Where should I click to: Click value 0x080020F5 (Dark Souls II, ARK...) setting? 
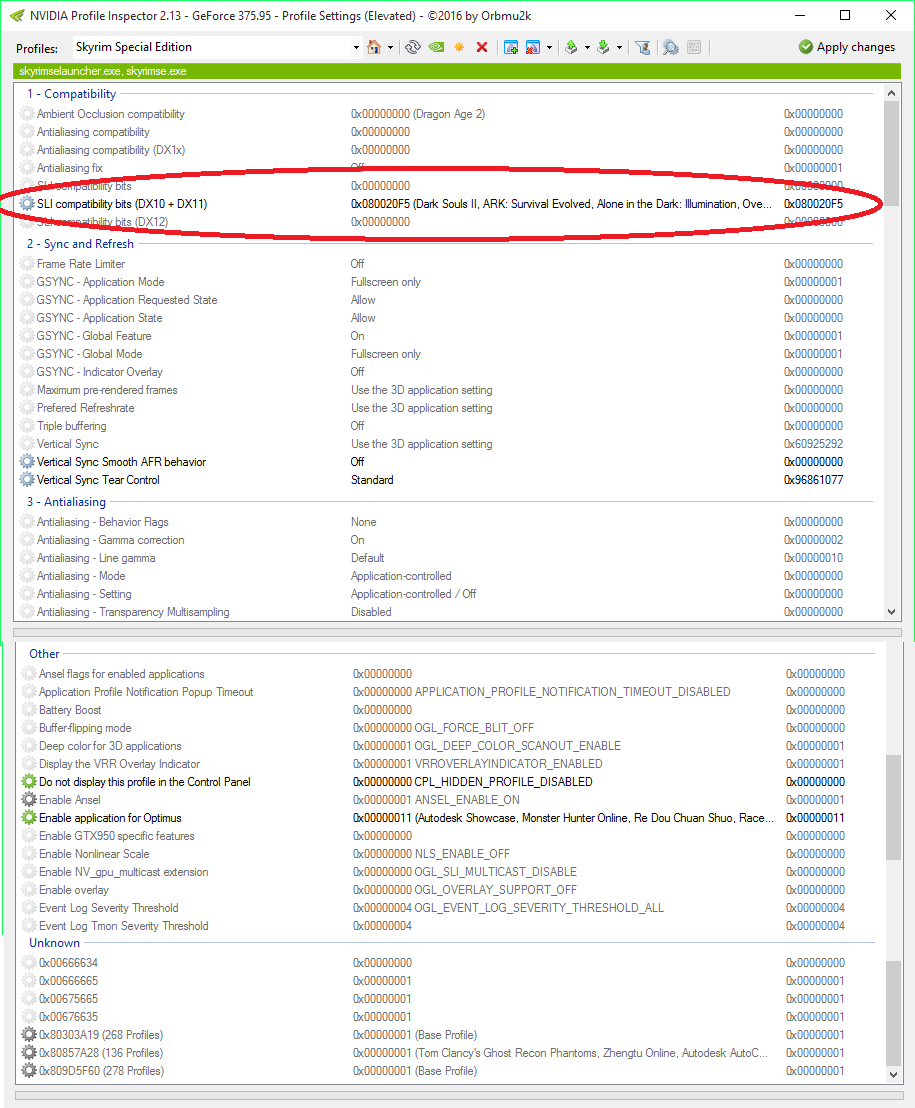(x=562, y=204)
